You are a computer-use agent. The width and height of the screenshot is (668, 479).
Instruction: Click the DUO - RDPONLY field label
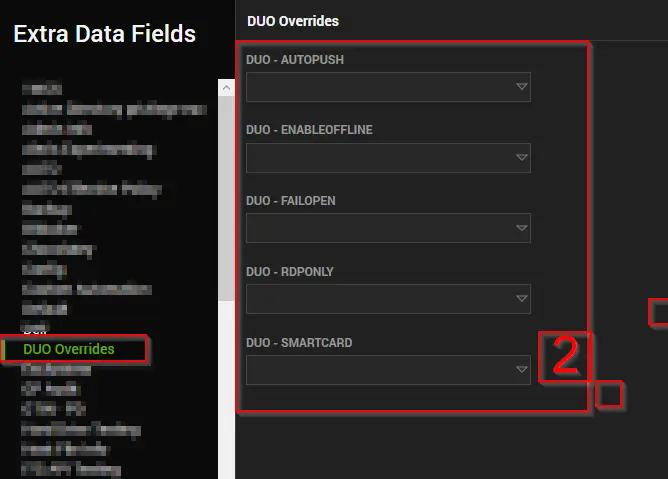[290, 271]
